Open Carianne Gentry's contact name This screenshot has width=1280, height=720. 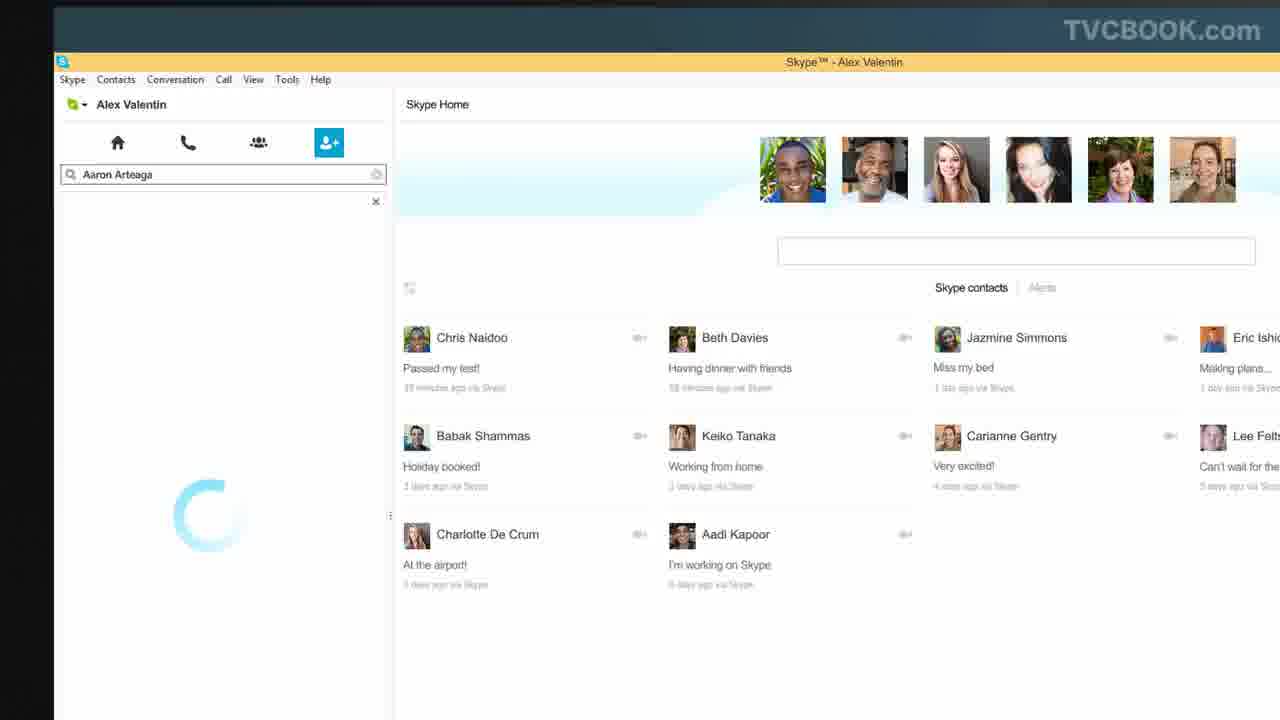click(x=1012, y=436)
